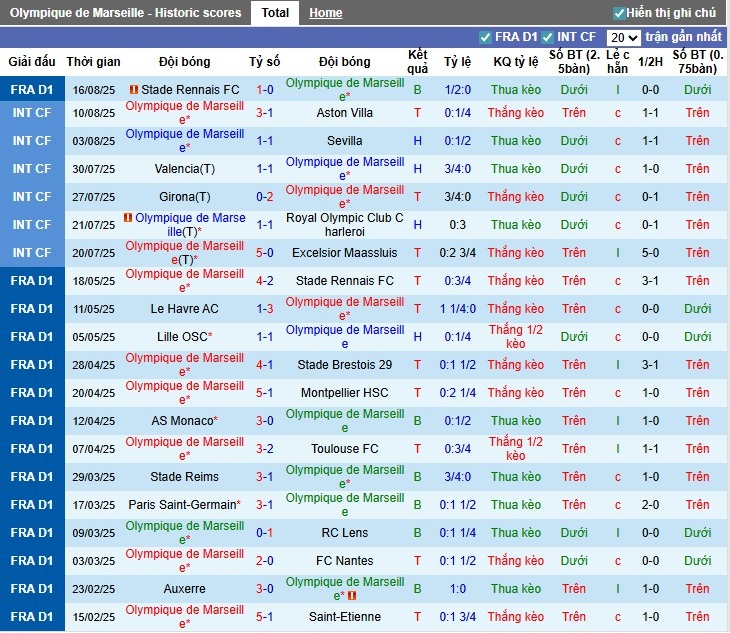730x633 pixels.
Task: Select the AS Monaco team name
Action: [x=182, y=421]
